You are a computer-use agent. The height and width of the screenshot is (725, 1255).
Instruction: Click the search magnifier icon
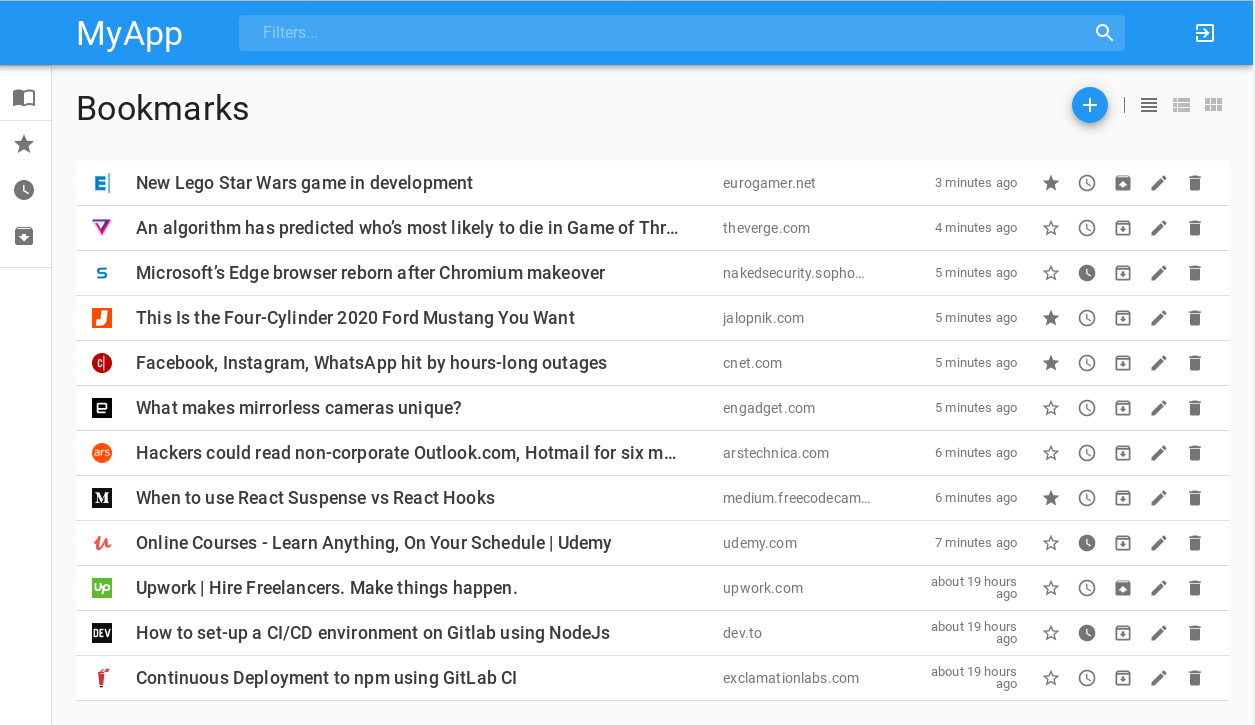[1105, 33]
